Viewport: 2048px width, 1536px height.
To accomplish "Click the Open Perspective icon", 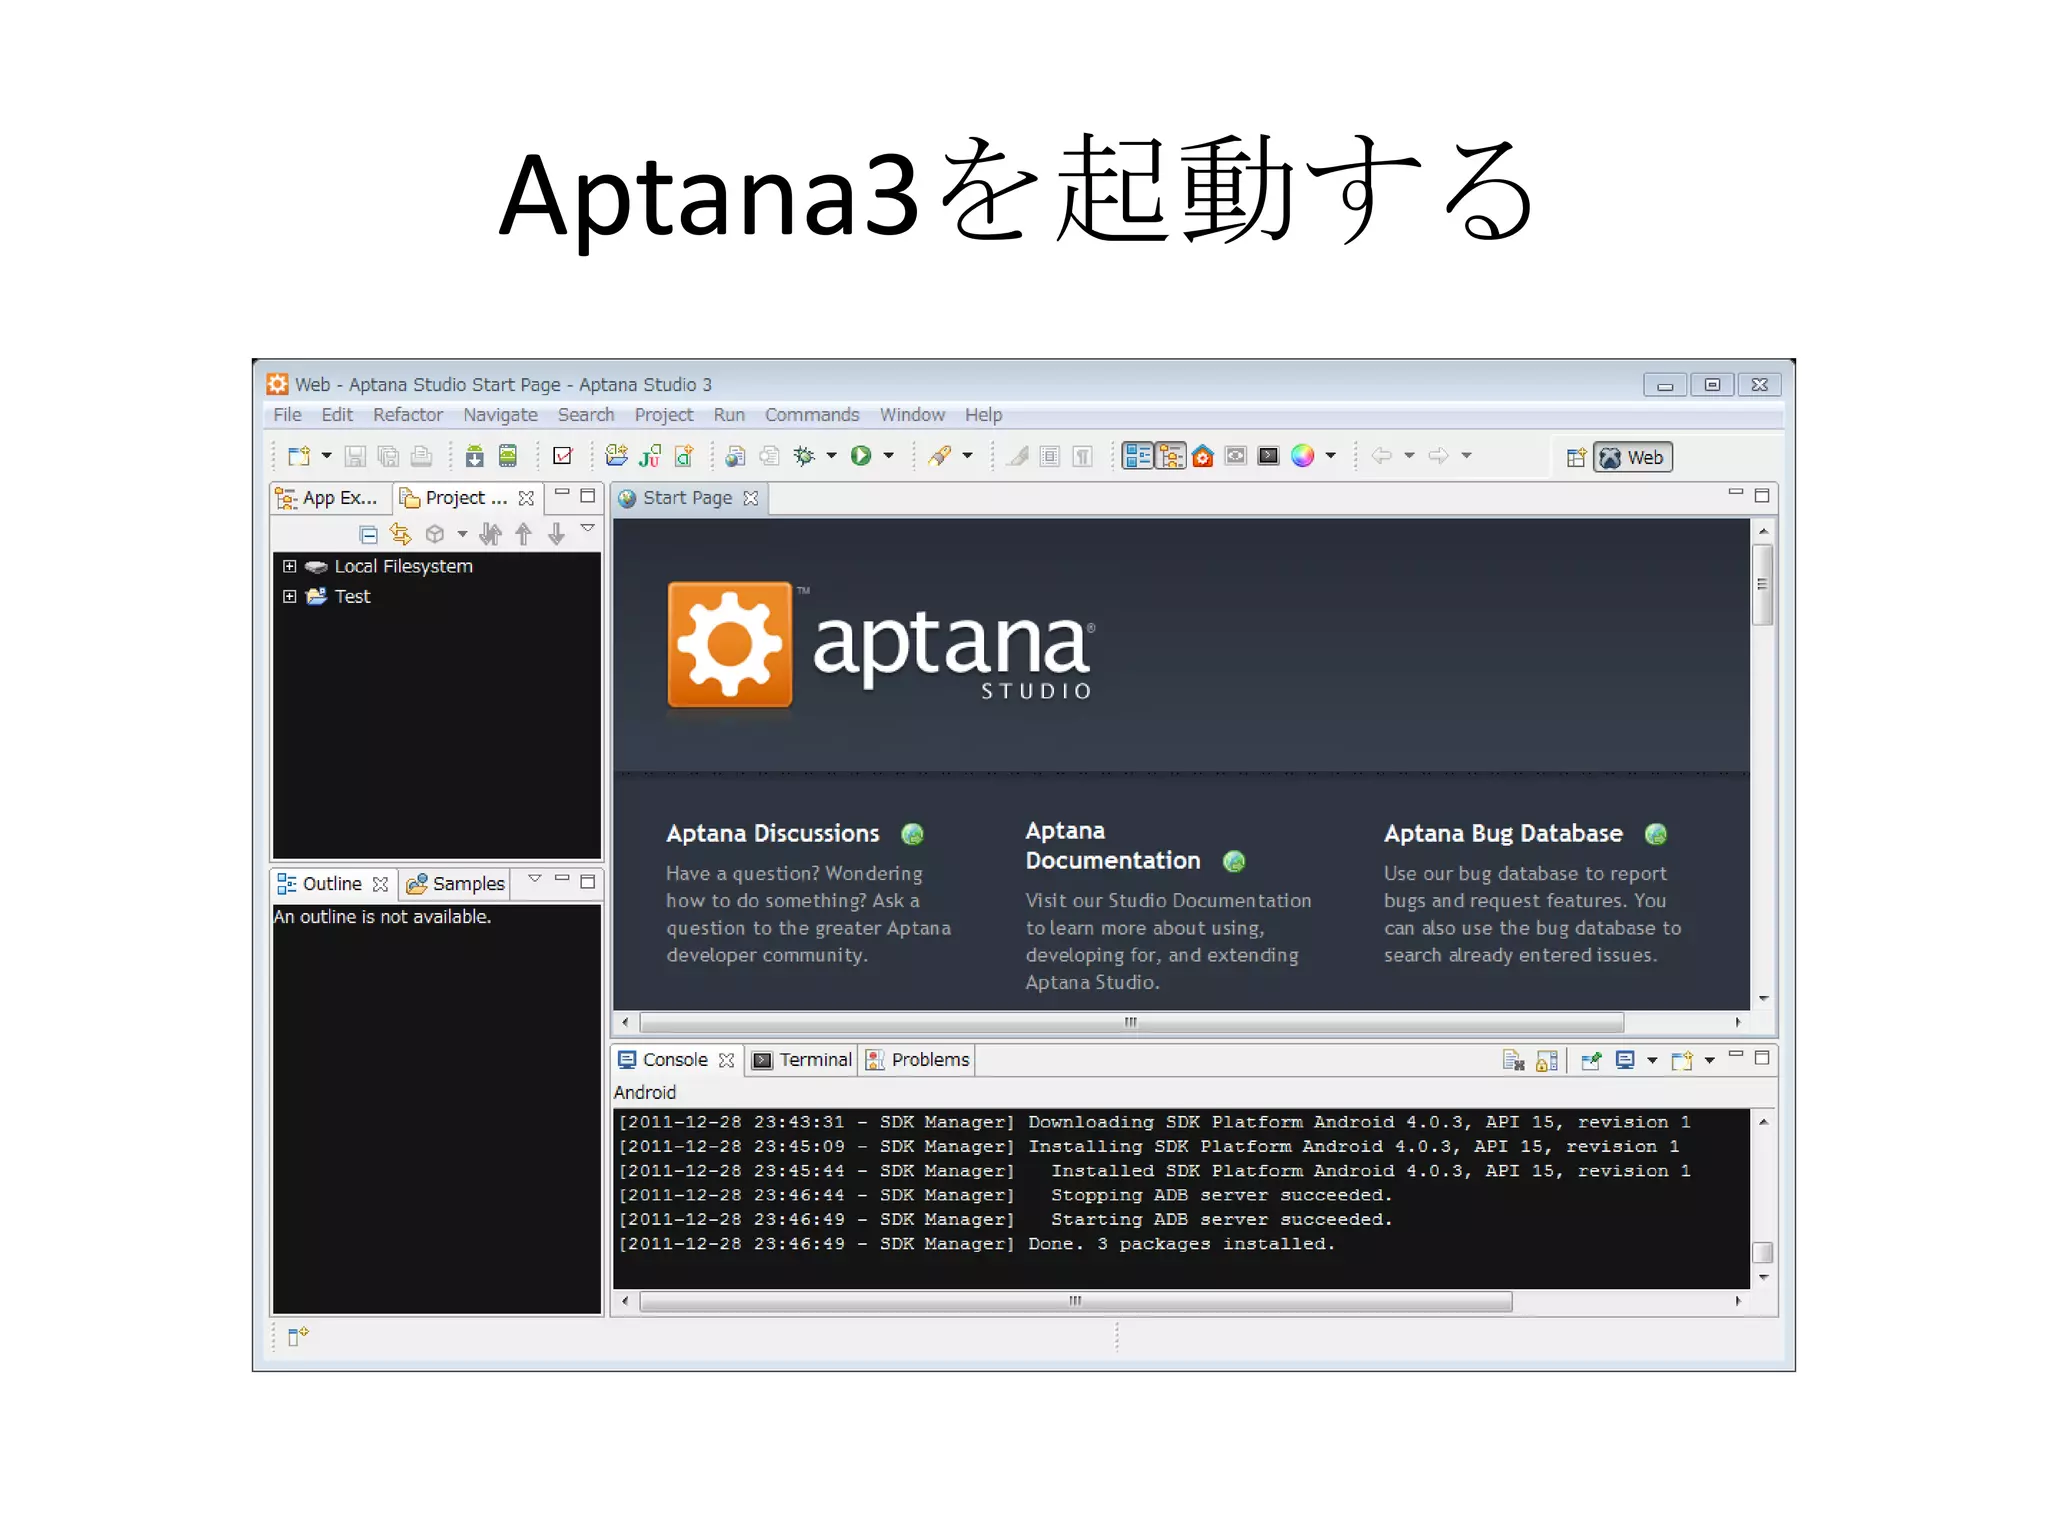I will point(1576,458).
